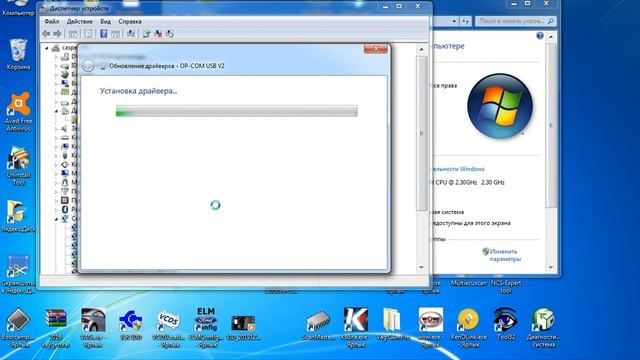640x360 pixels.
Task: Select NCS-Expert tool desktop label
Action: (506, 287)
